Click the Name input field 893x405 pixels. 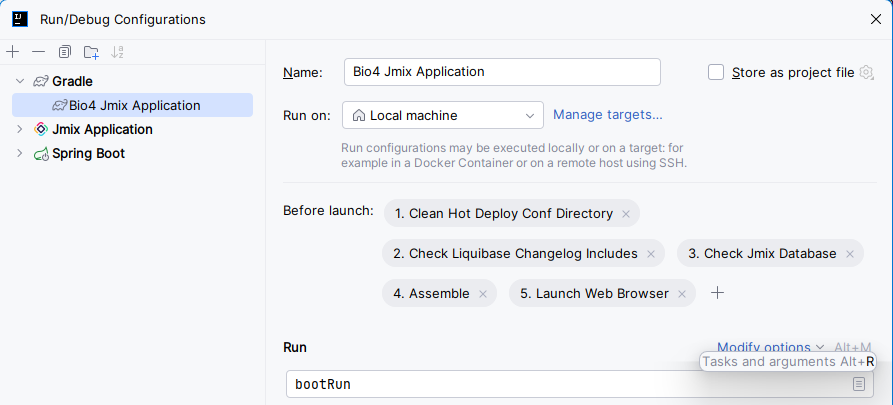point(501,72)
